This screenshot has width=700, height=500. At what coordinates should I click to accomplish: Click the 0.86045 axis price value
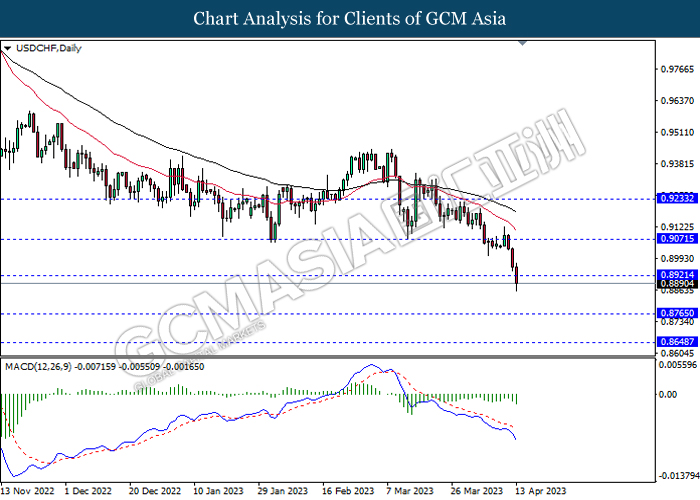[x=677, y=353]
